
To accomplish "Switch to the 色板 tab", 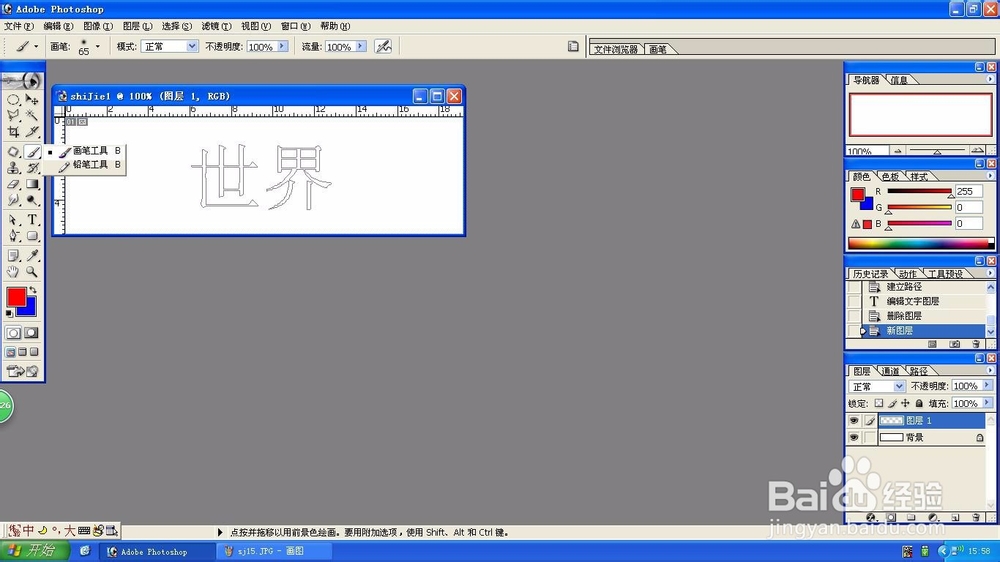I will [890, 177].
